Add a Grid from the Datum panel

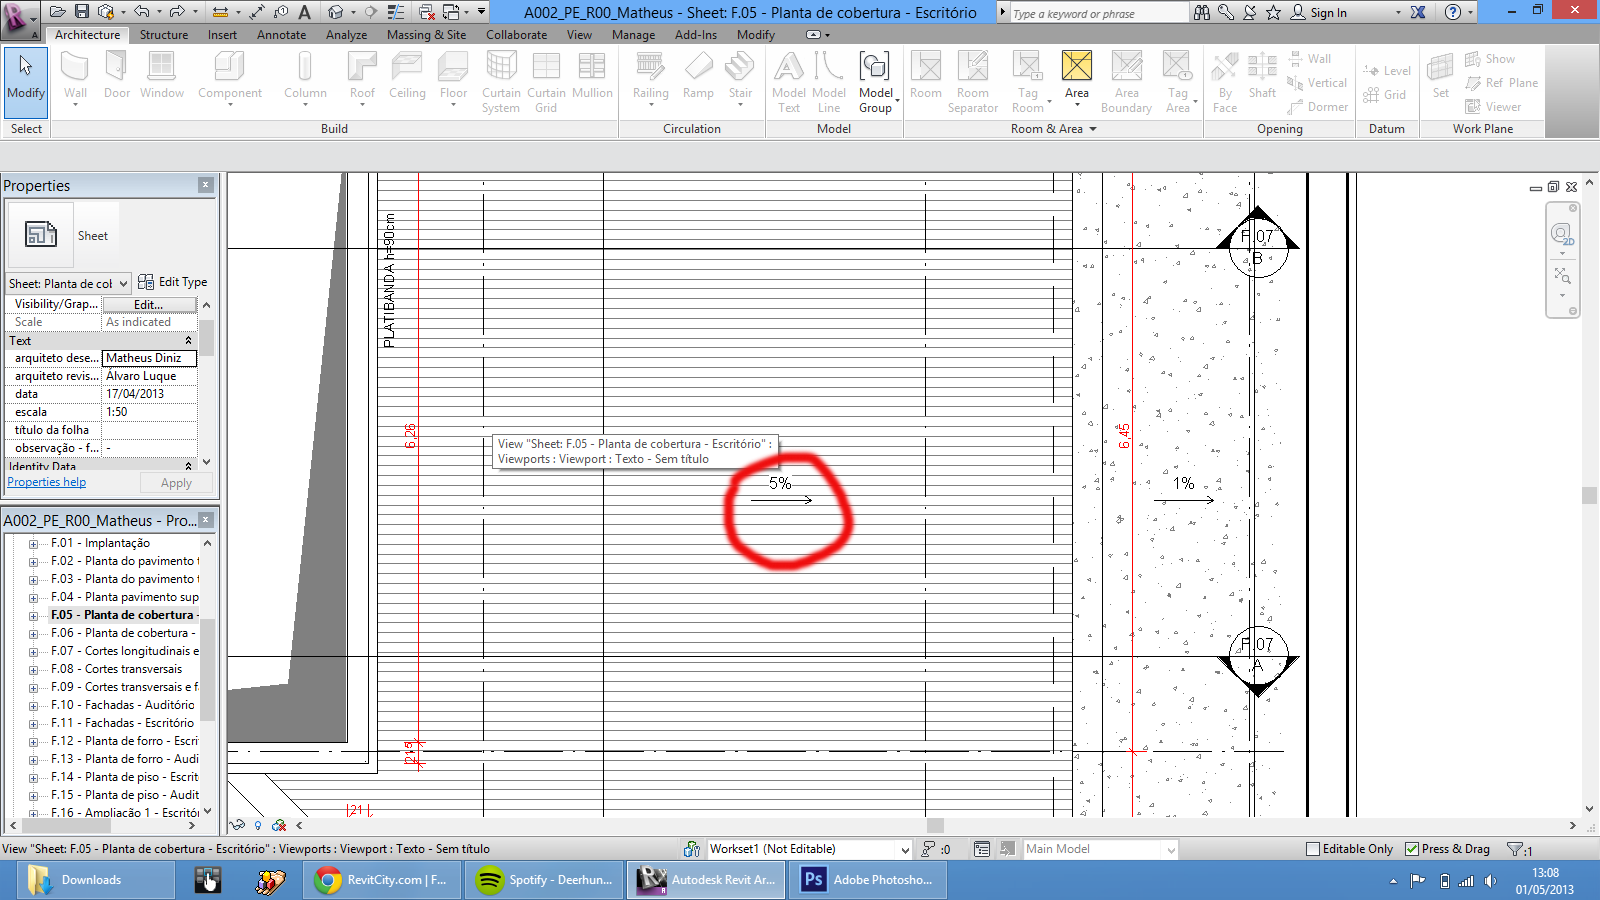tap(1388, 95)
